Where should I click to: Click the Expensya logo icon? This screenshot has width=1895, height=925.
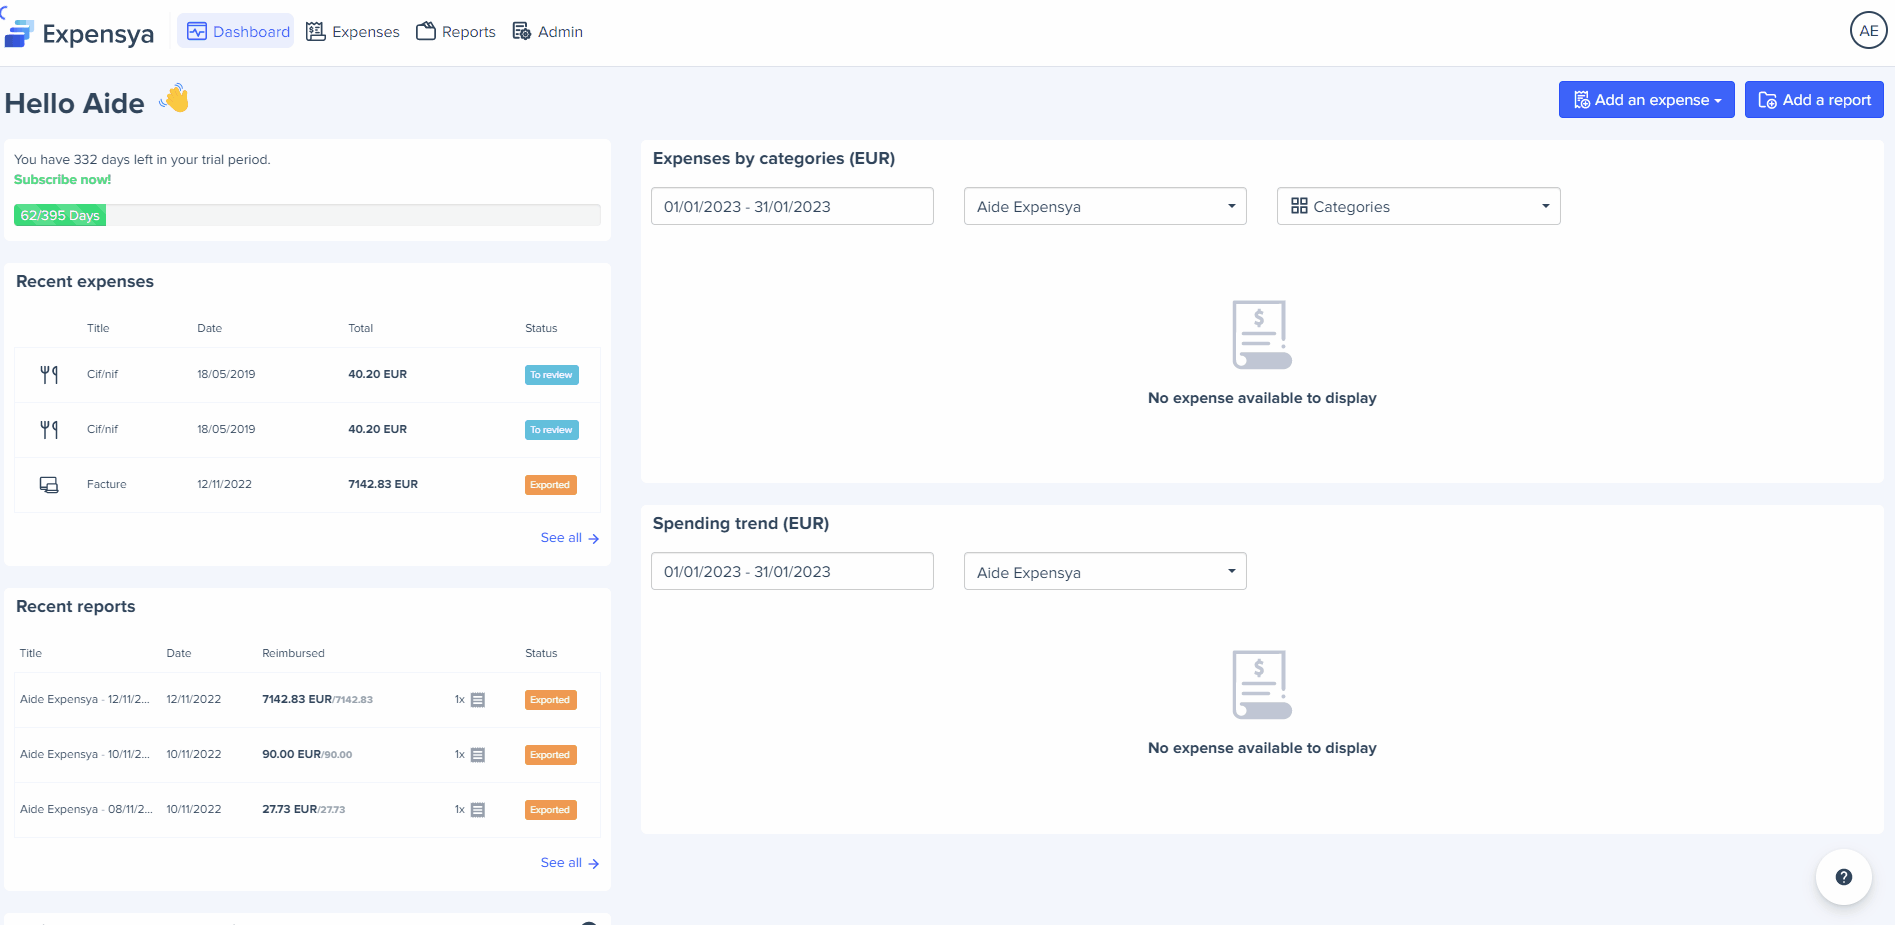20,33
